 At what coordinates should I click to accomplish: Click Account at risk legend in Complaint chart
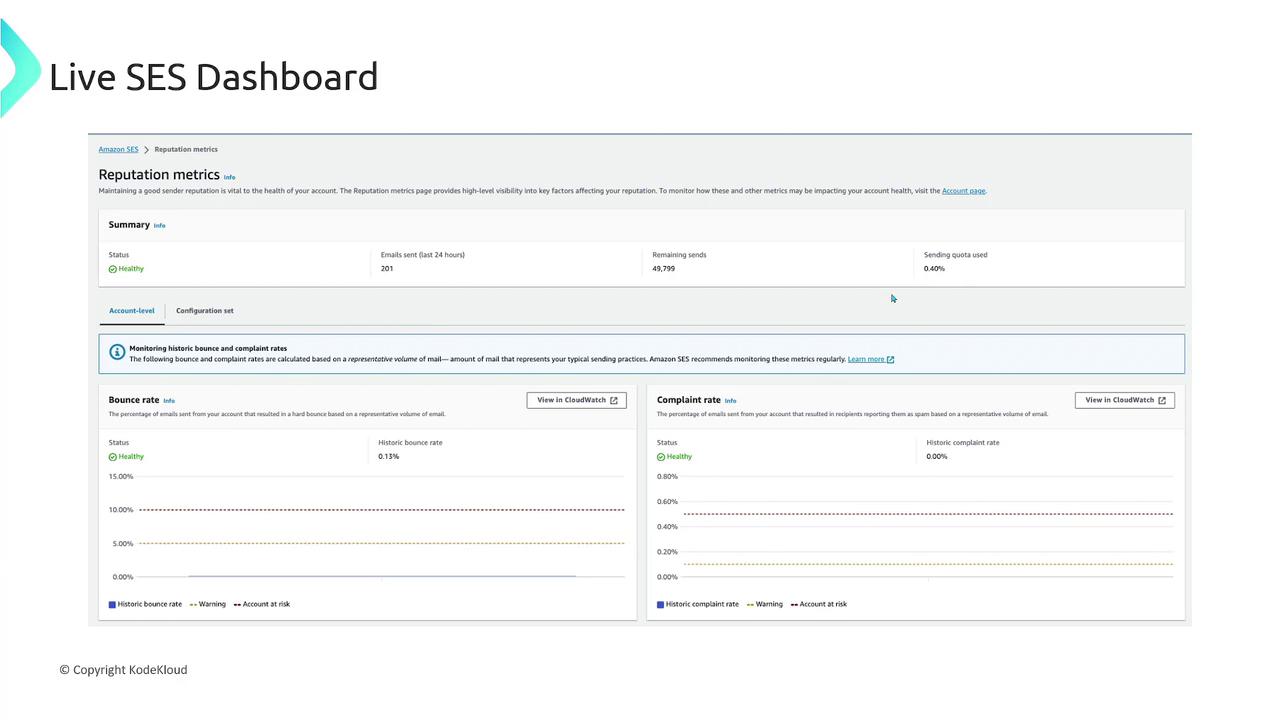[819, 604]
